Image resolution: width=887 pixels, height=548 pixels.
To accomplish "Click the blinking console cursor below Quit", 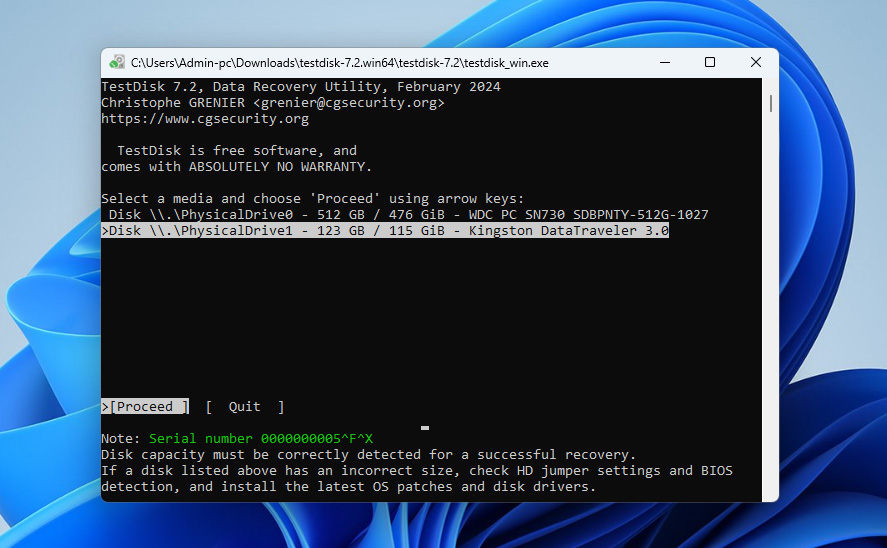I will pyautogui.click(x=425, y=427).
